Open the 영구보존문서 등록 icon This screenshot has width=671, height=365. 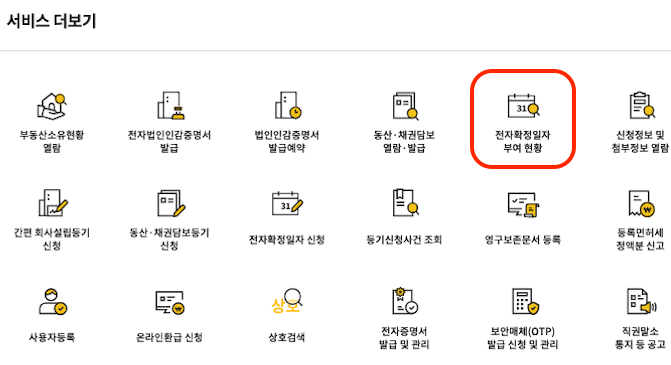pyautogui.click(x=523, y=204)
